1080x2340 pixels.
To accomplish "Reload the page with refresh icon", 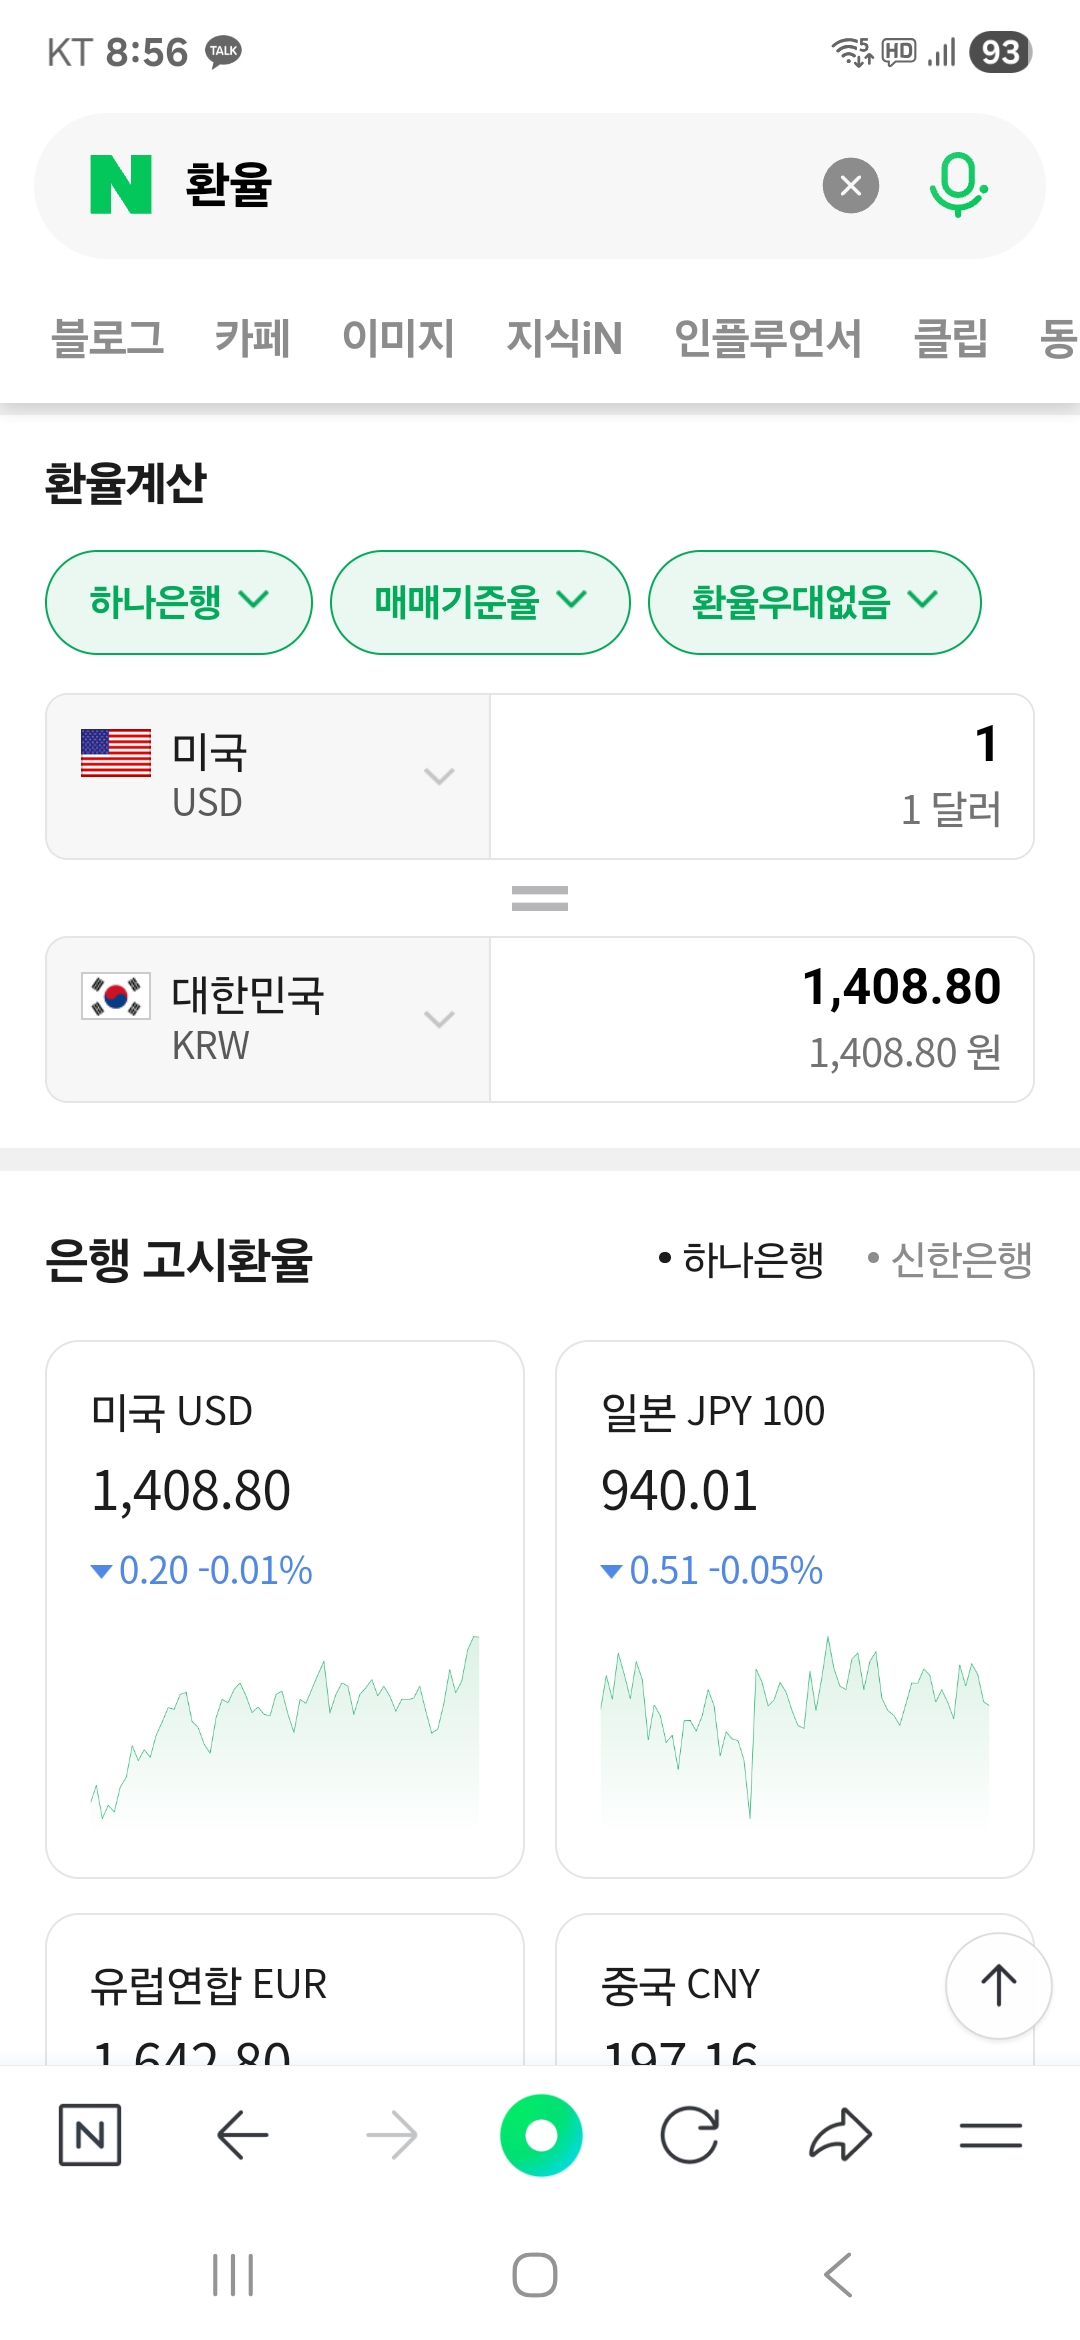I will coord(690,2135).
